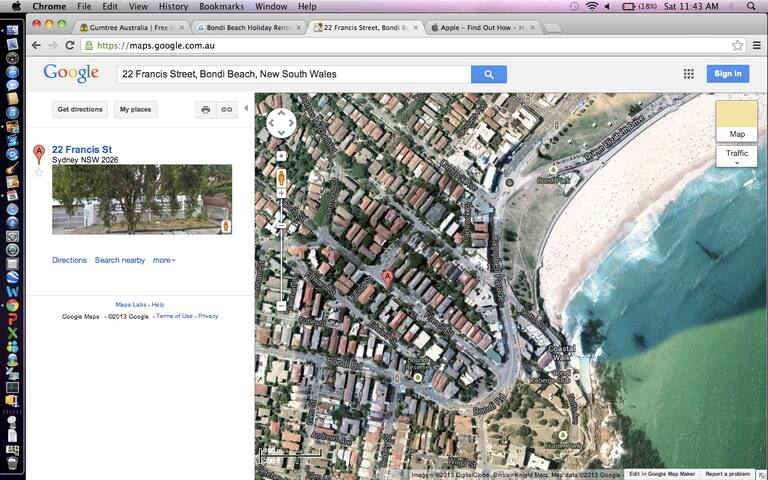
Task: Zoom out with the minus button
Action: click(281, 306)
